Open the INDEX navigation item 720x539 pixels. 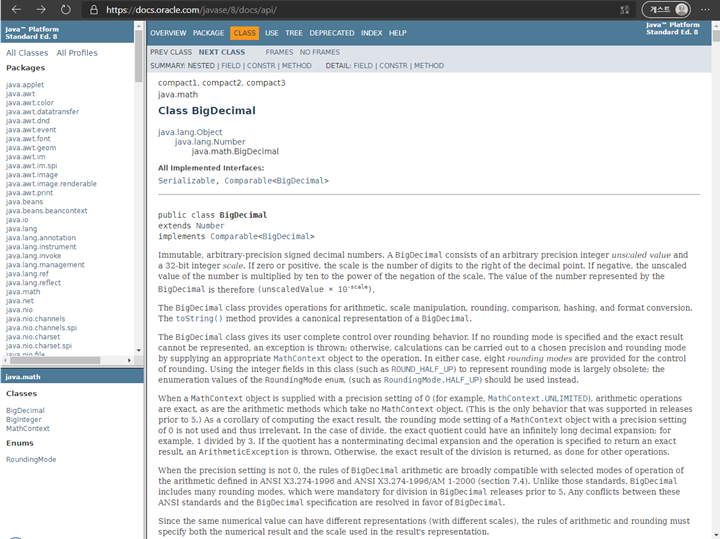coord(371,33)
